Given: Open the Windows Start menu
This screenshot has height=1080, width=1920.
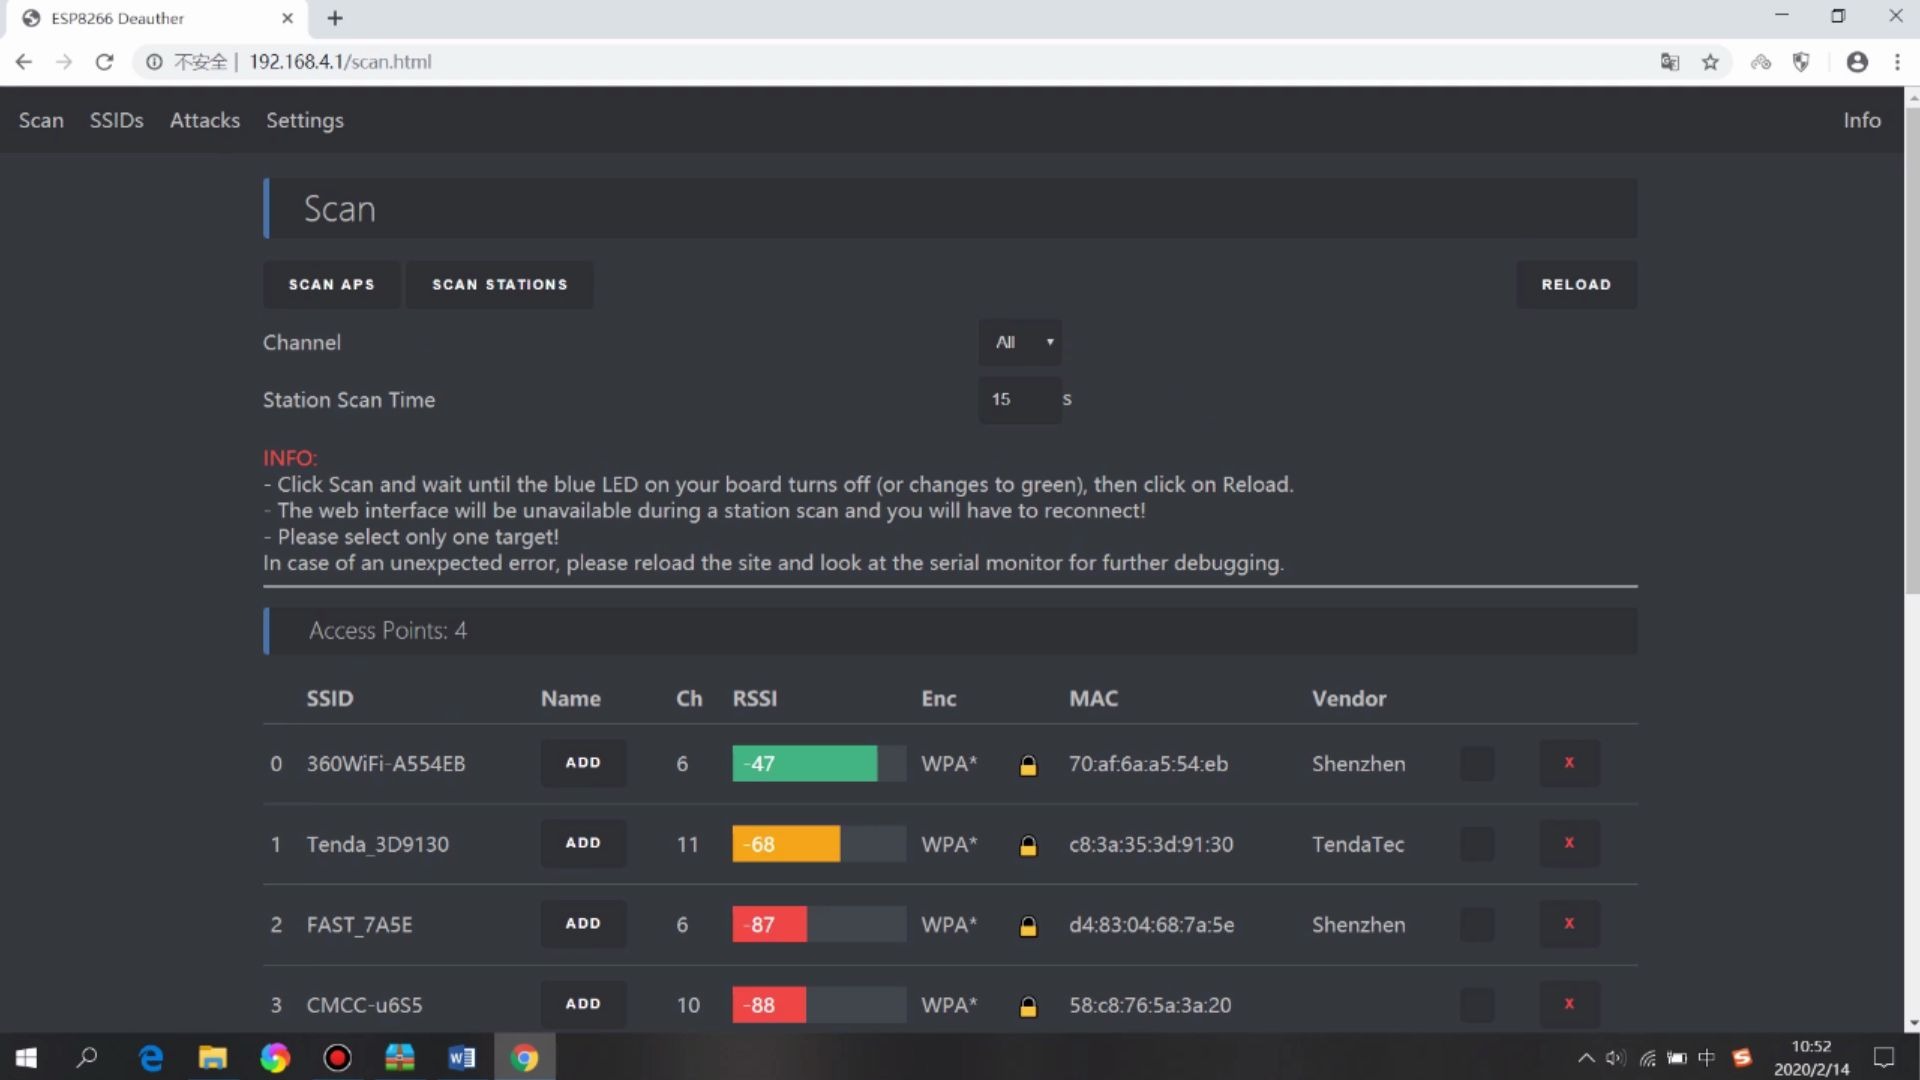Looking at the screenshot, I should [x=26, y=1057].
